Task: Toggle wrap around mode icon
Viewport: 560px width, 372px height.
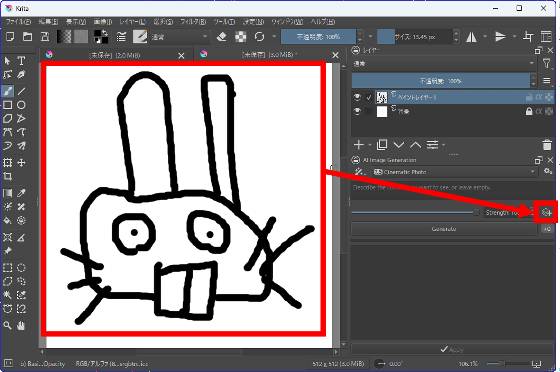Action: point(528,36)
